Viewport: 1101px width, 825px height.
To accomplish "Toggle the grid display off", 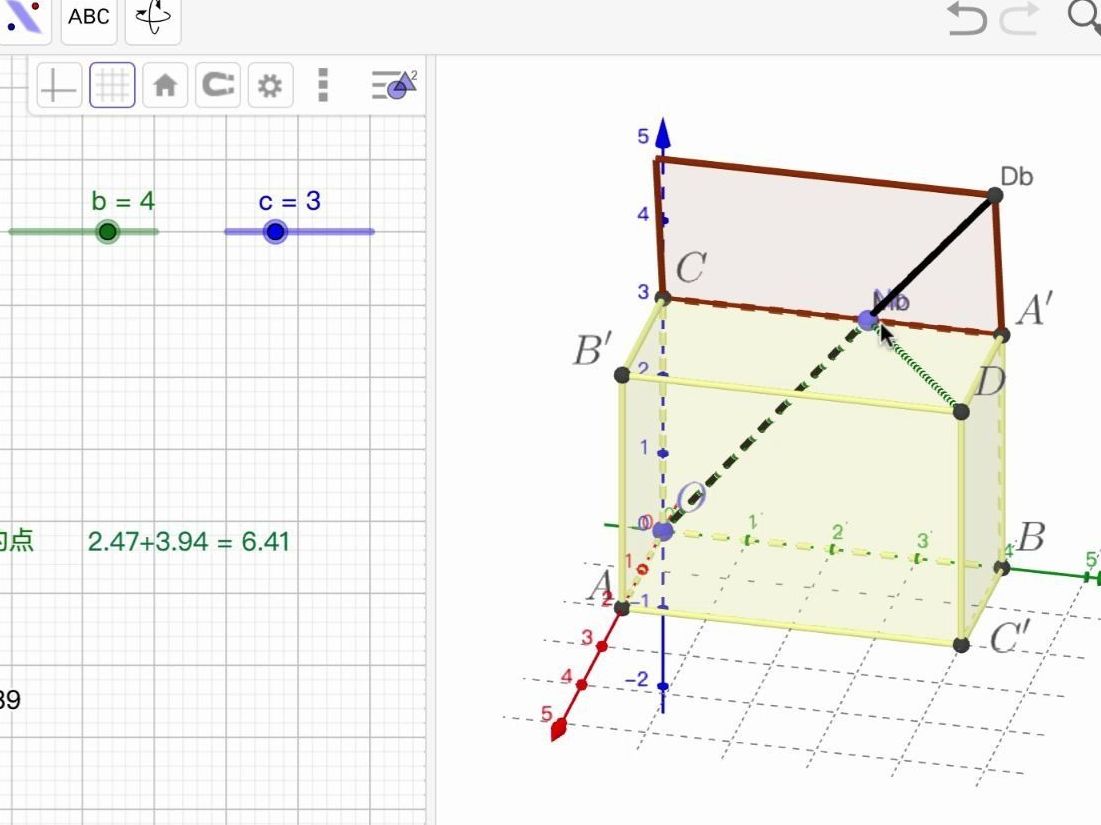I will coord(112,85).
